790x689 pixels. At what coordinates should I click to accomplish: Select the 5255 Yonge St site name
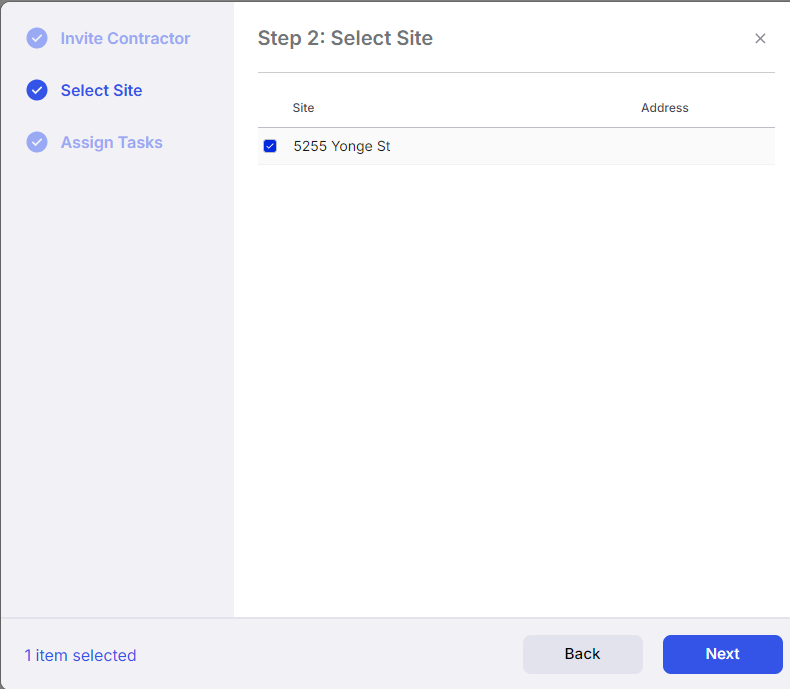342,146
